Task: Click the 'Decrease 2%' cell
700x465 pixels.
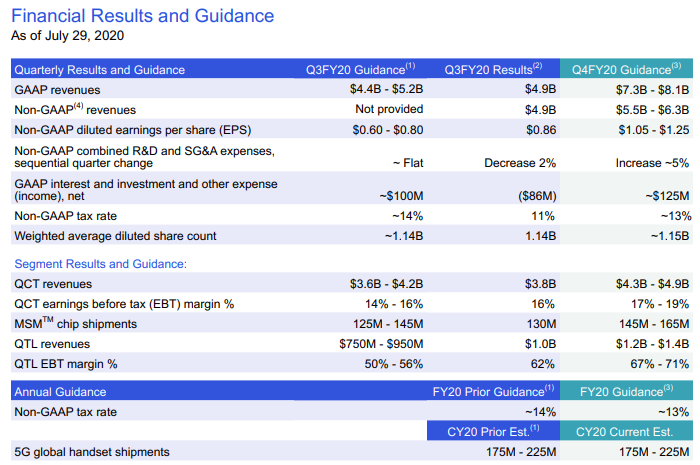Action: click(x=520, y=163)
